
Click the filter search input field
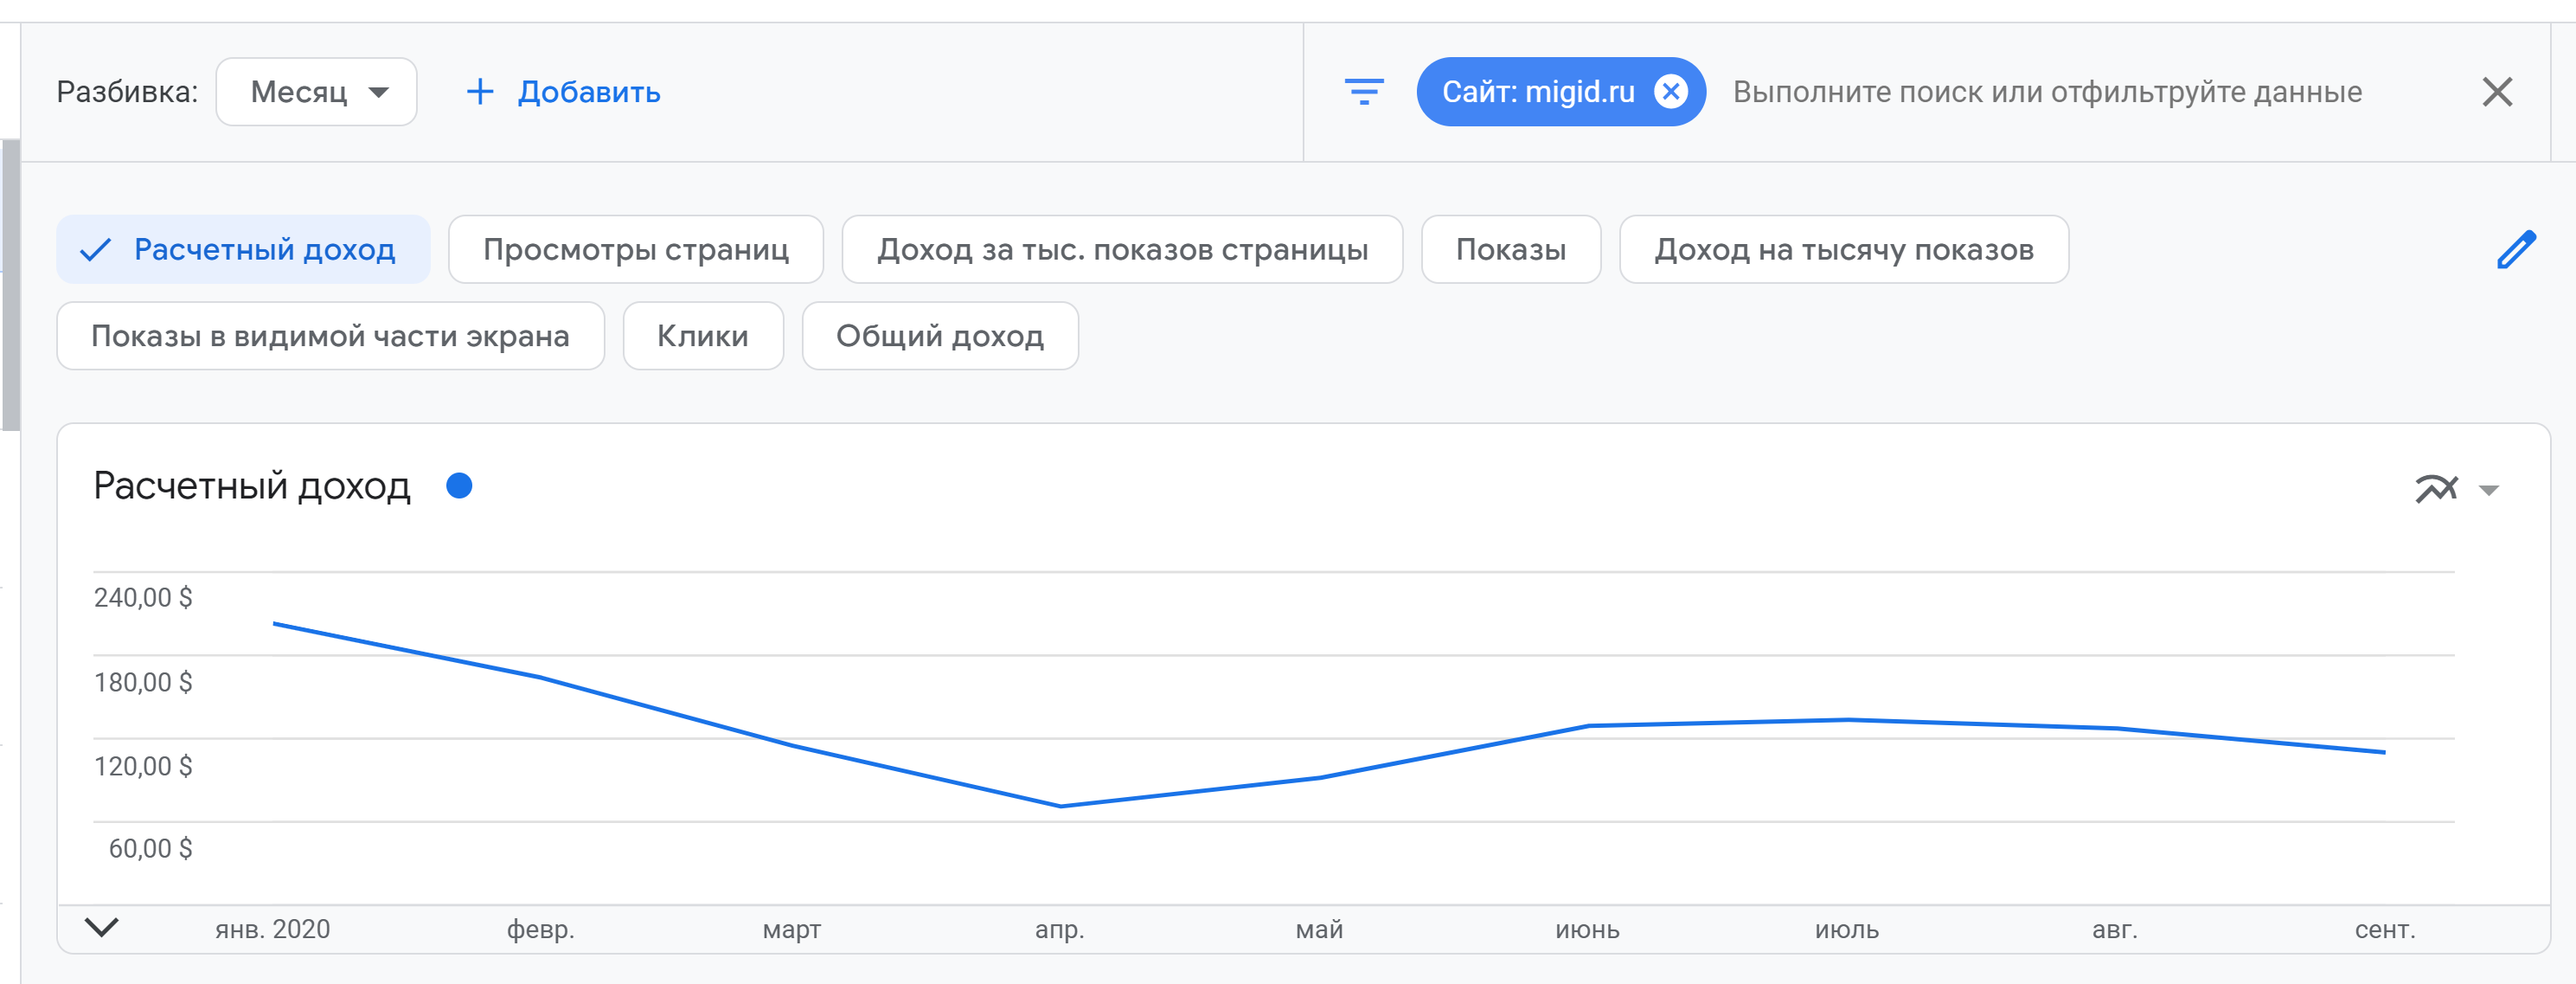tap(2046, 92)
